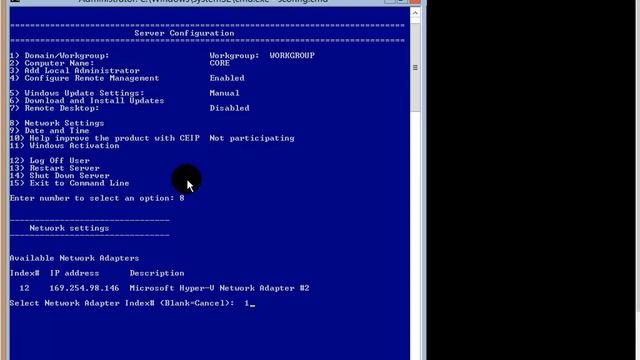Click the '2) Computer Name:' line
Viewport: 640px width, 360px height.
52,63
